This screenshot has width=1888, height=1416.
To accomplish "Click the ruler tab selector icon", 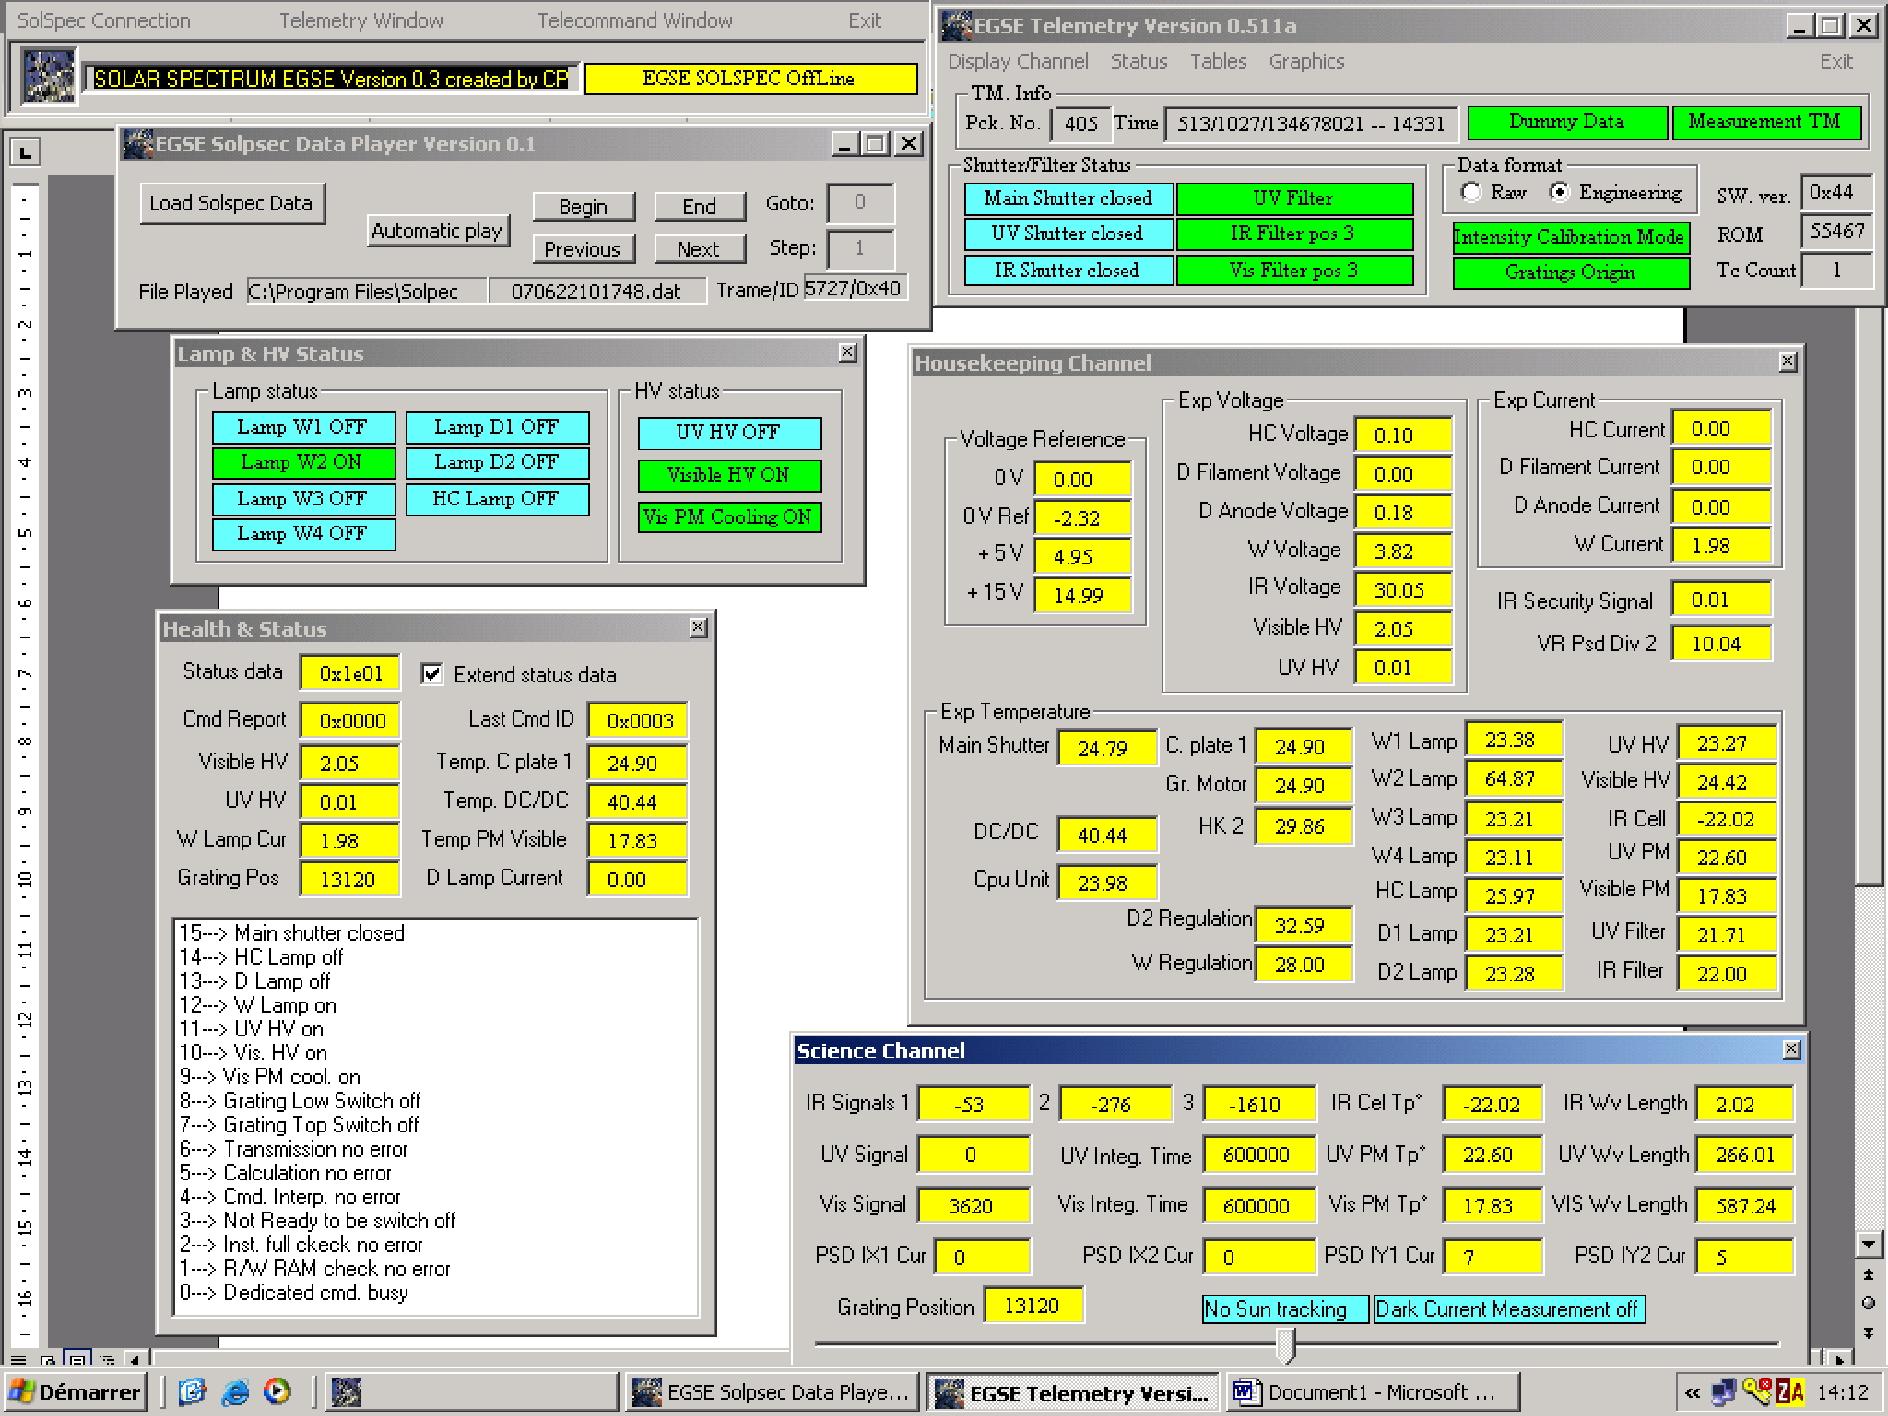I will tap(25, 152).
